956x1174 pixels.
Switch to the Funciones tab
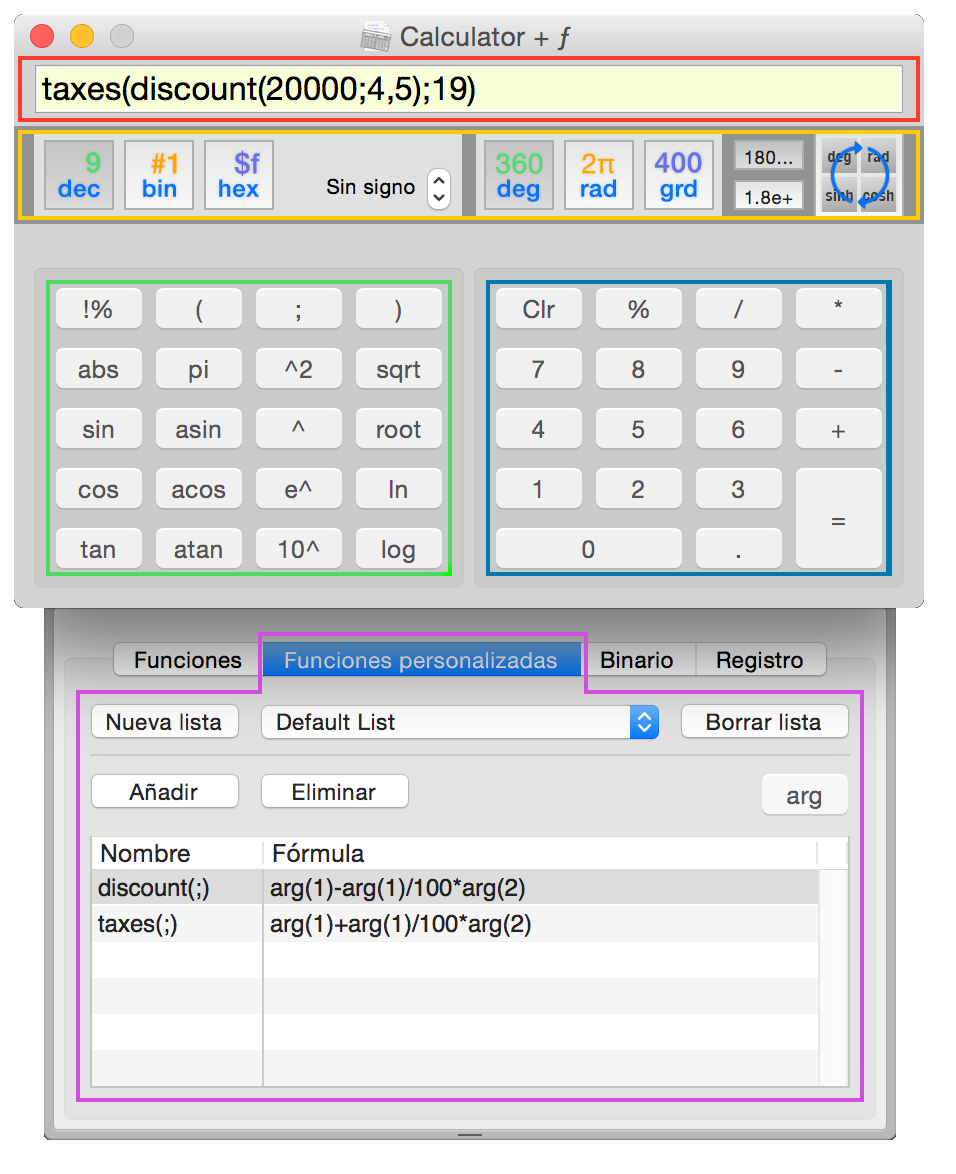tap(187, 660)
